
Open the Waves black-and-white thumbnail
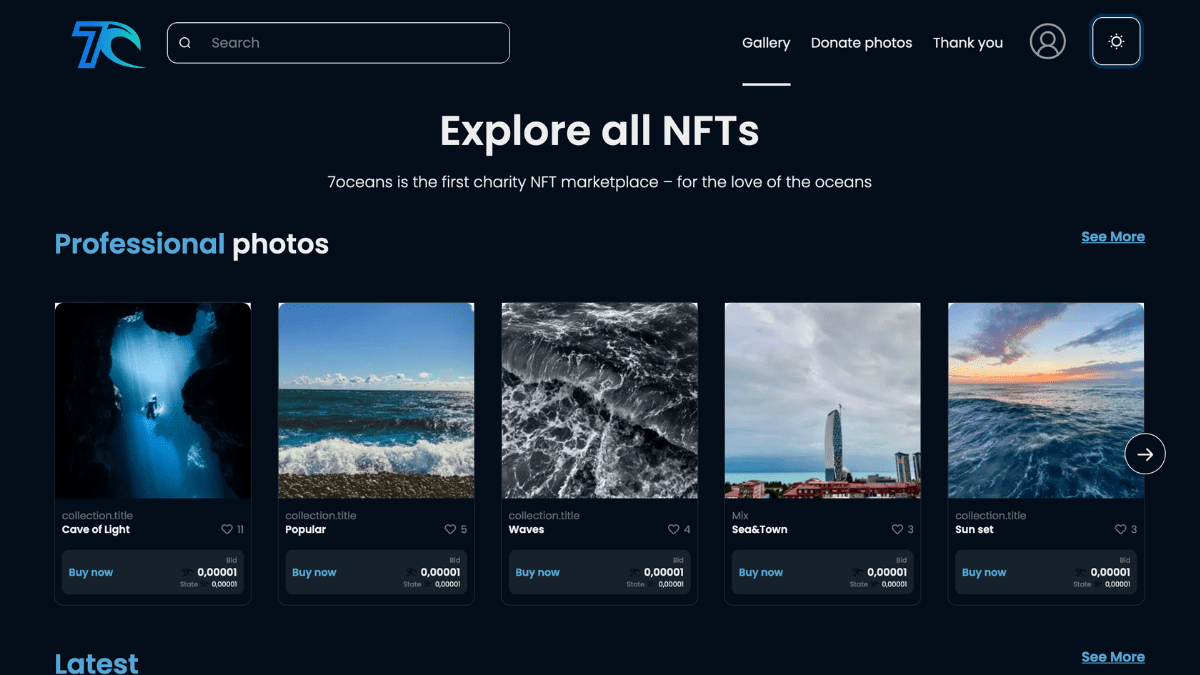[x=599, y=400]
